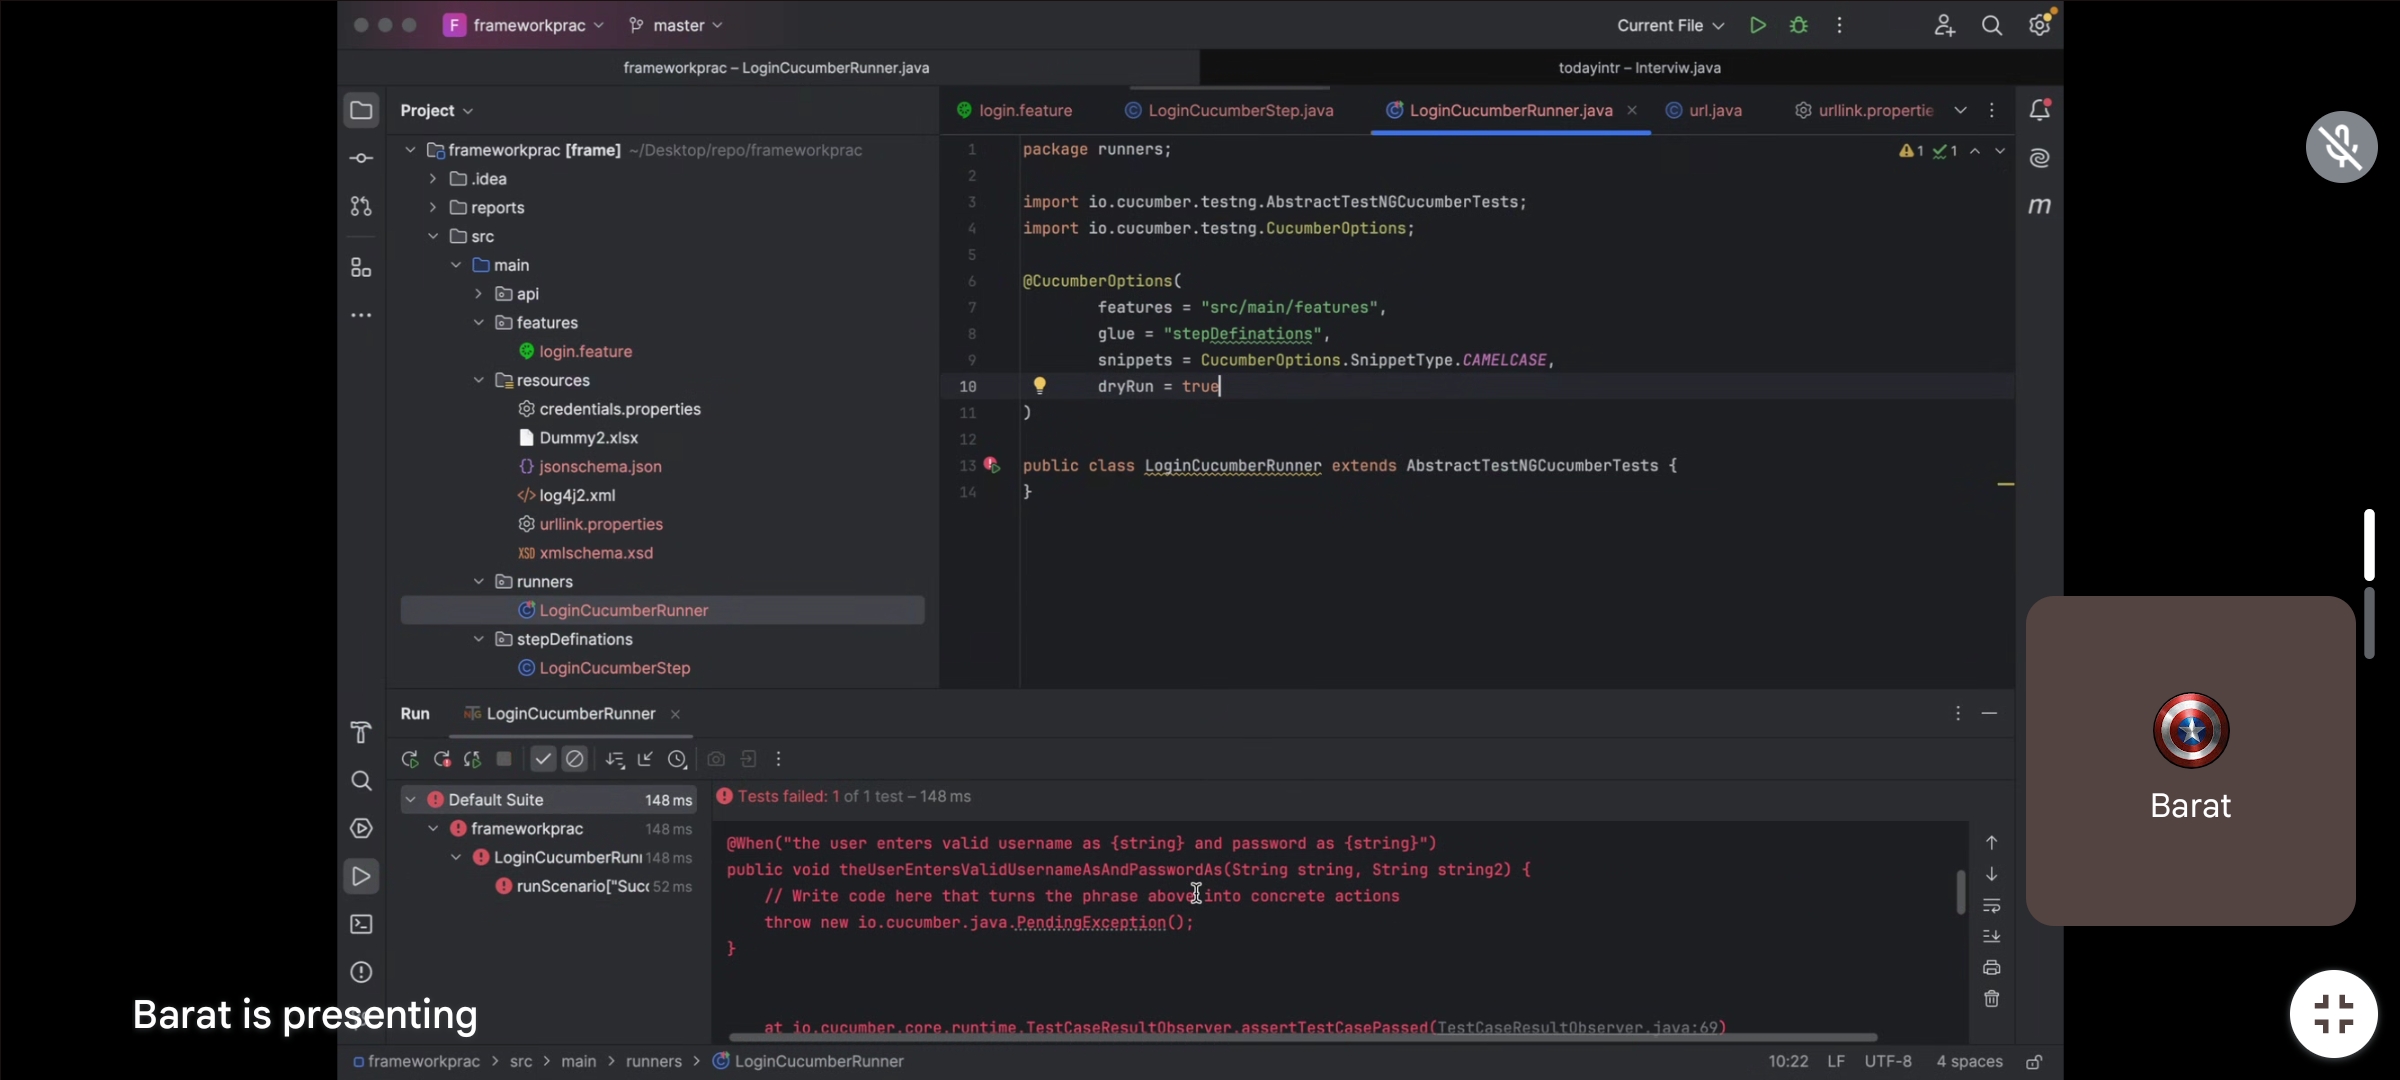Open Search Everywhere magnifier
The width and height of the screenshot is (2400, 1080).
(1992, 25)
